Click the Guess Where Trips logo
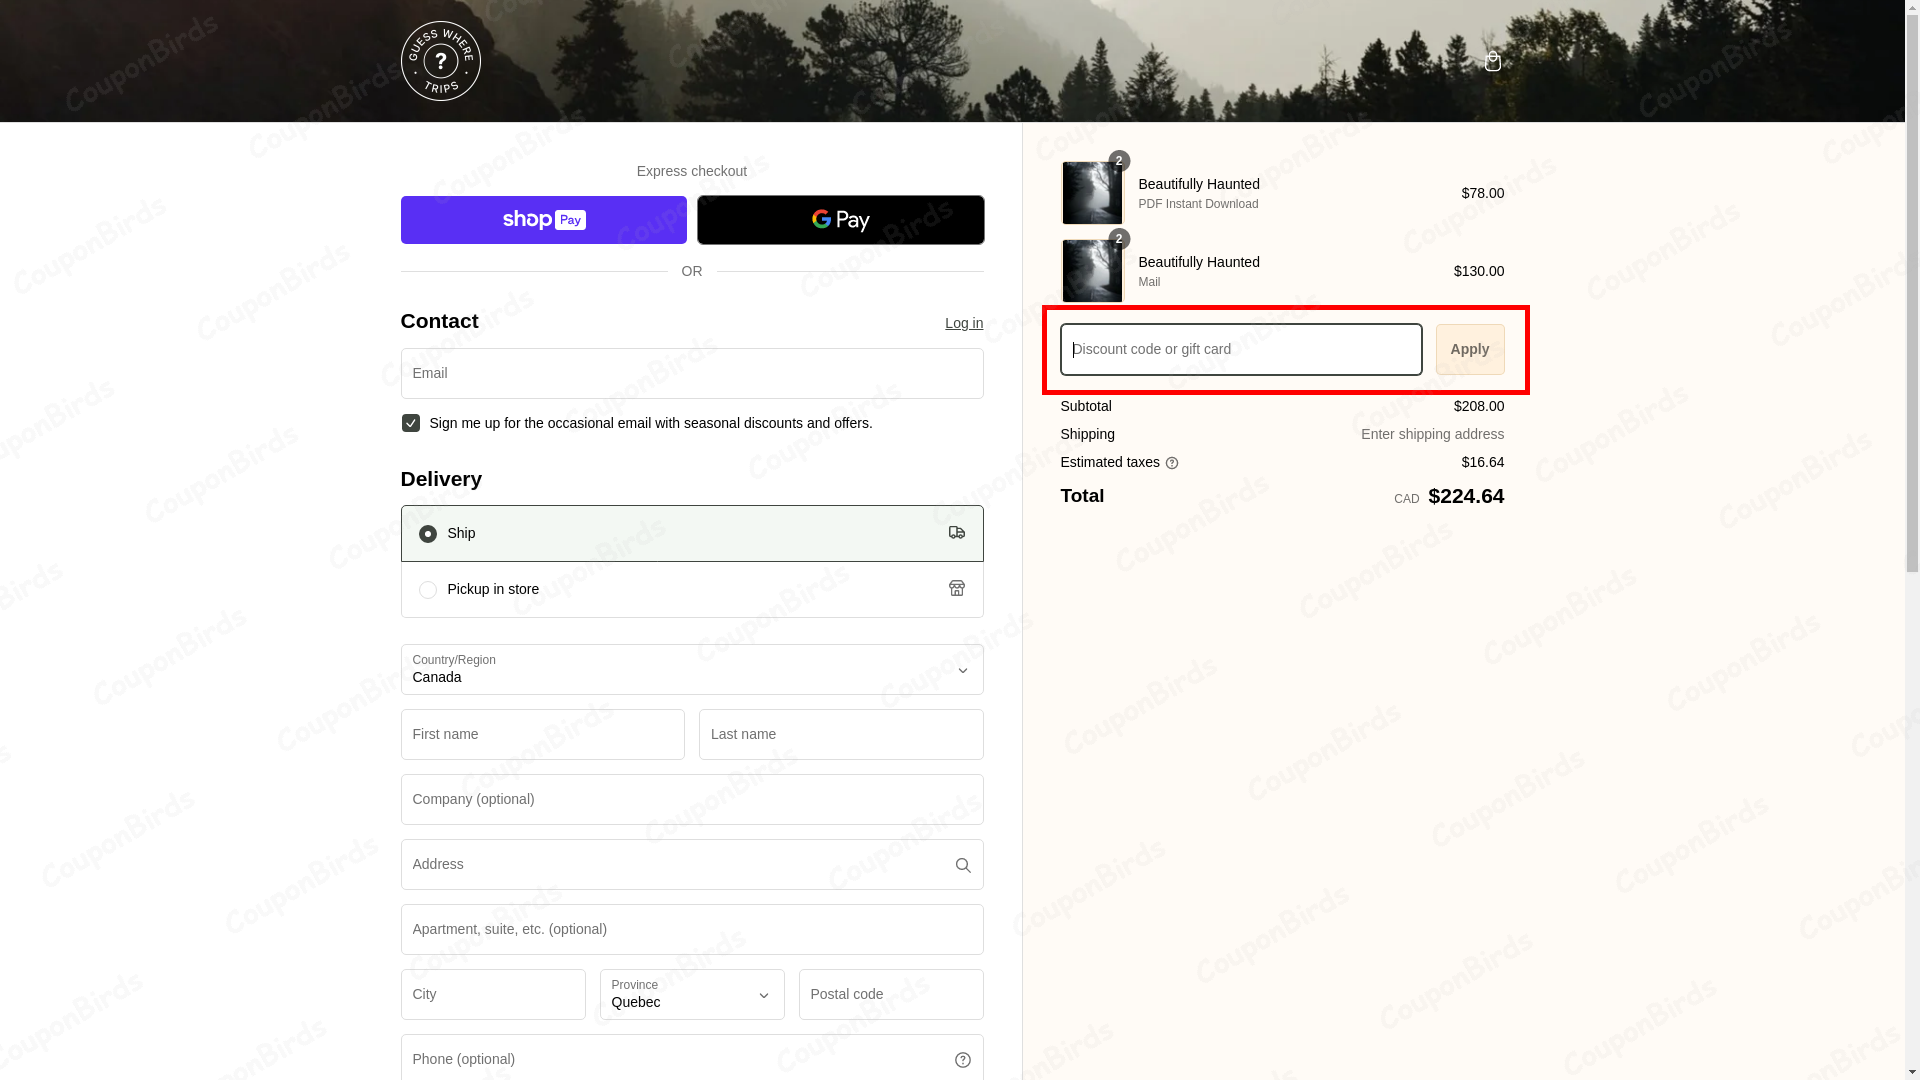Image resolution: width=1920 pixels, height=1080 pixels. [440, 61]
